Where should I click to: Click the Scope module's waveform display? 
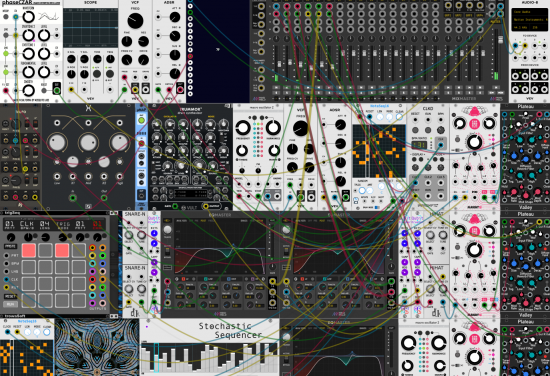pyautogui.click(x=90, y=28)
